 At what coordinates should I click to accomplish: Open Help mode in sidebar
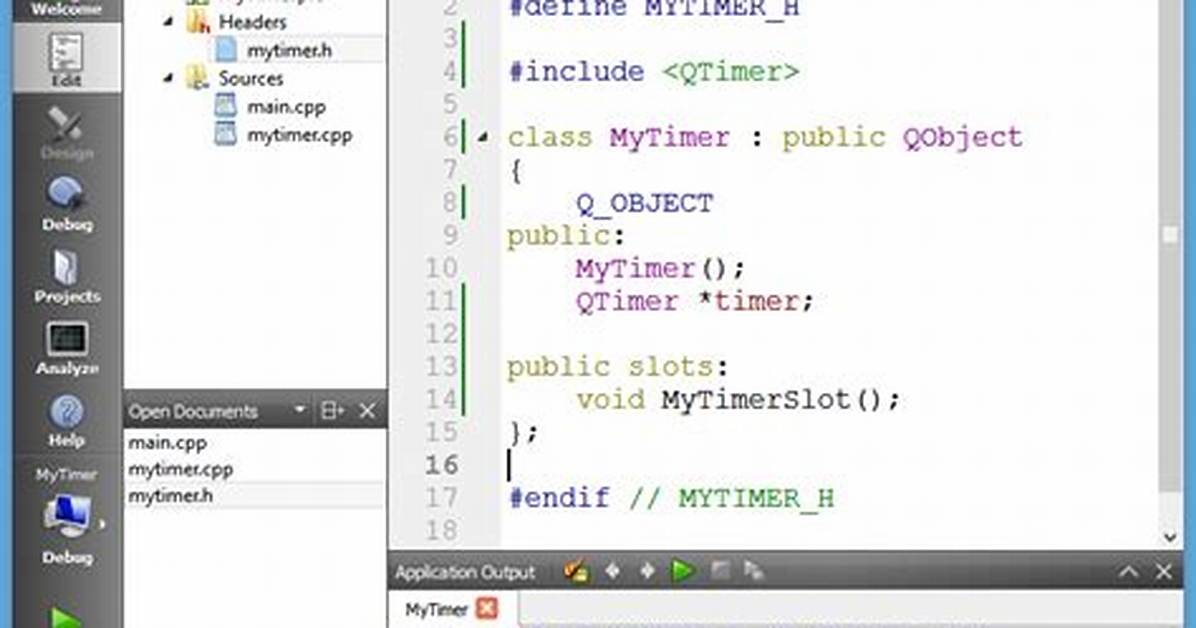point(66,420)
